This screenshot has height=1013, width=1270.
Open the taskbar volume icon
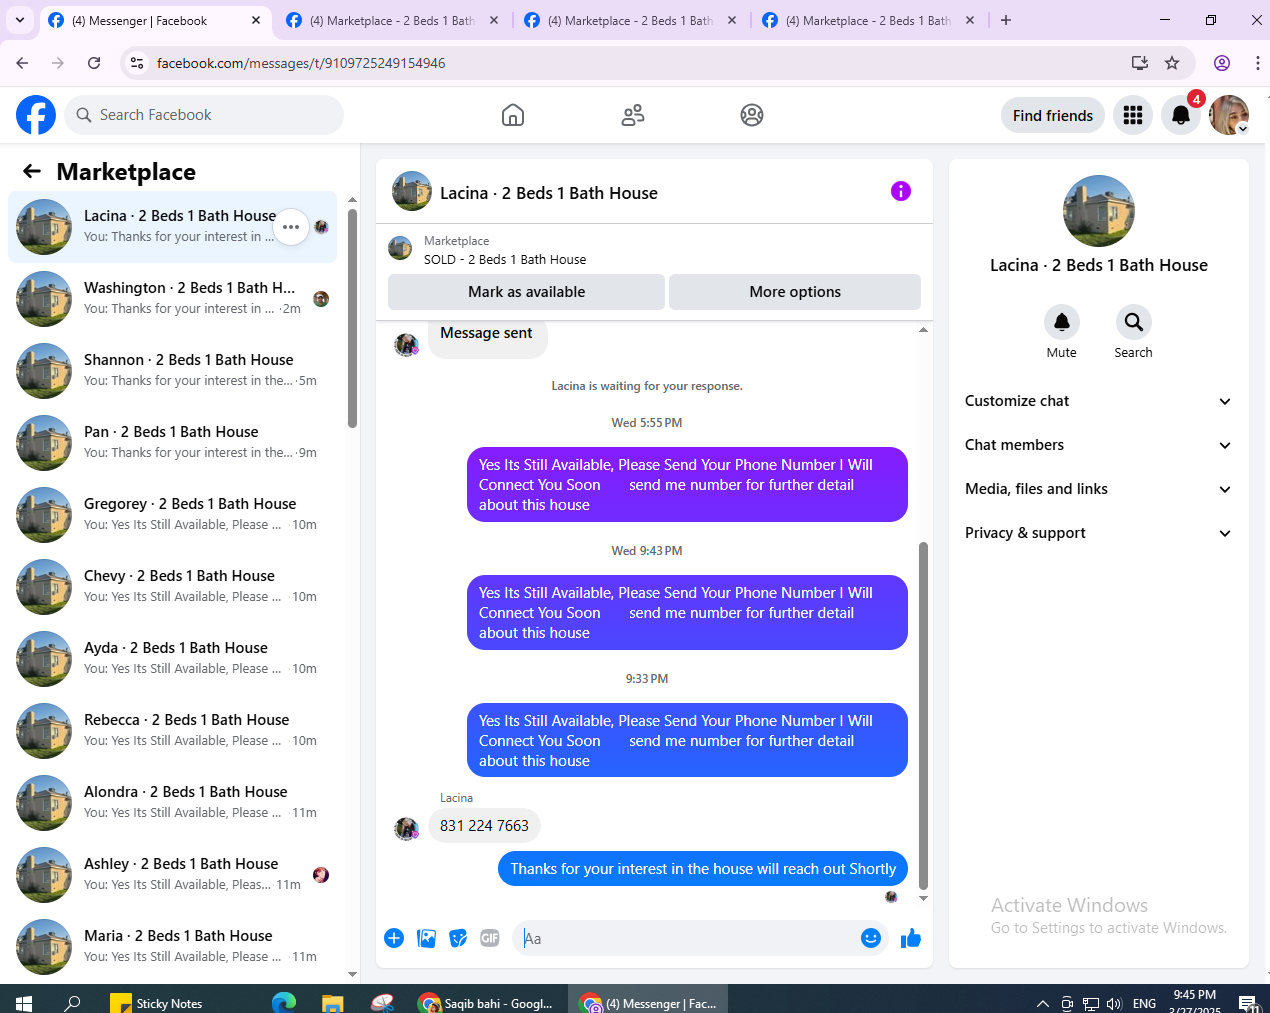coord(1114,1003)
